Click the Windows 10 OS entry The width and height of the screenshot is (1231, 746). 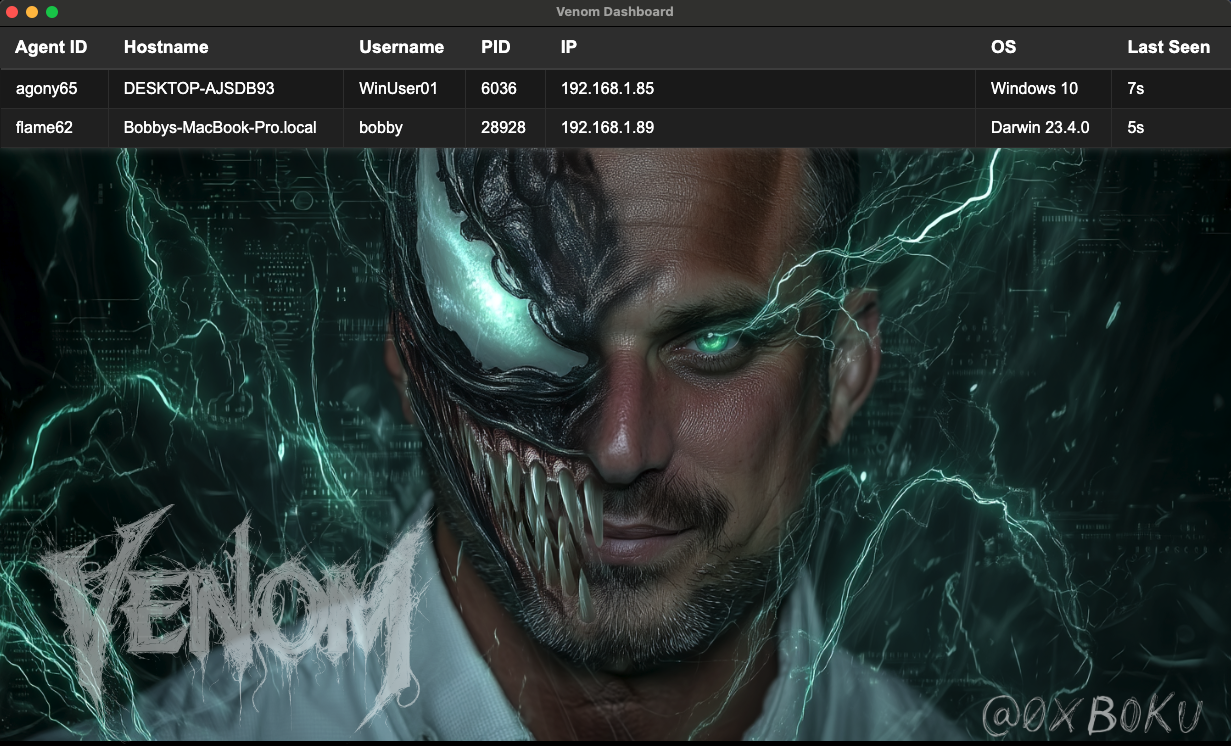(x=1033, y=88)
